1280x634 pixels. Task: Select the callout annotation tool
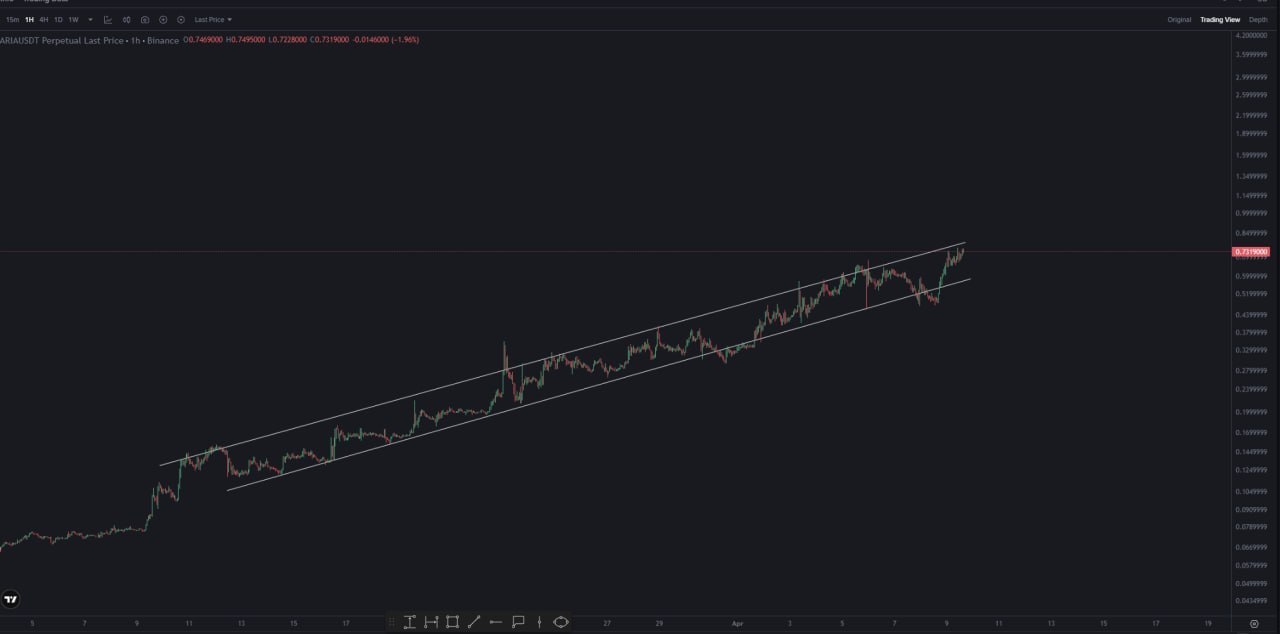[518, 622]
